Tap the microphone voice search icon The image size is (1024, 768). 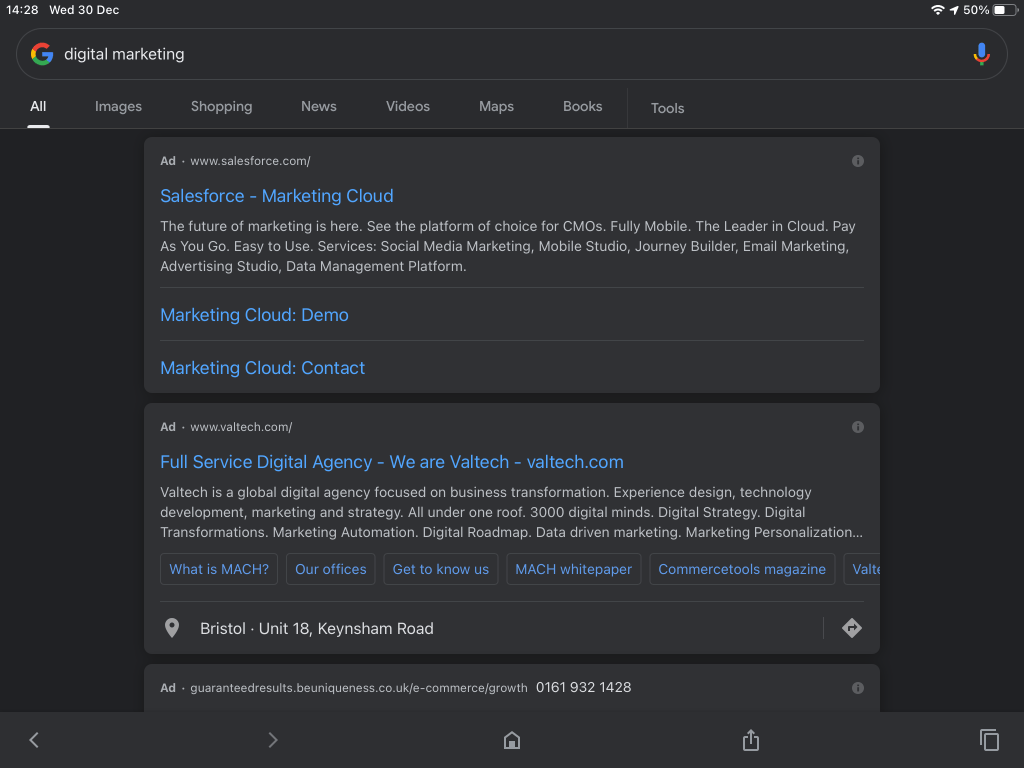981,54
